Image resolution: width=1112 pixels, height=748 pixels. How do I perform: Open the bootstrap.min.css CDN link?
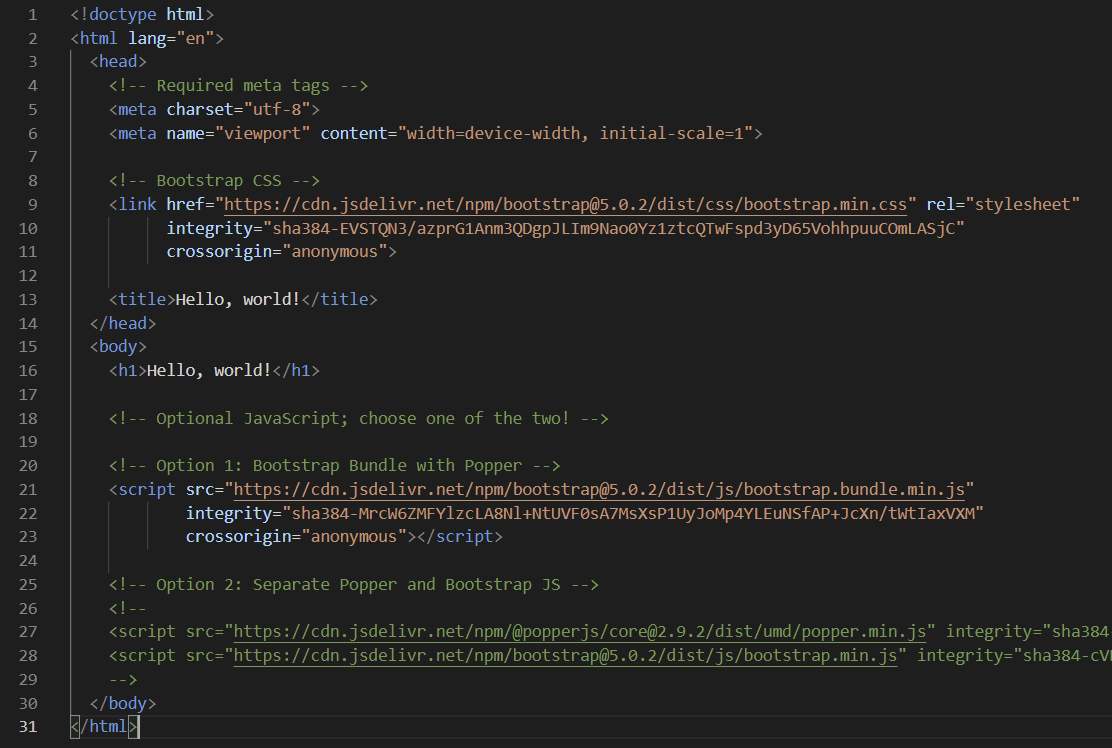point(565,205)
